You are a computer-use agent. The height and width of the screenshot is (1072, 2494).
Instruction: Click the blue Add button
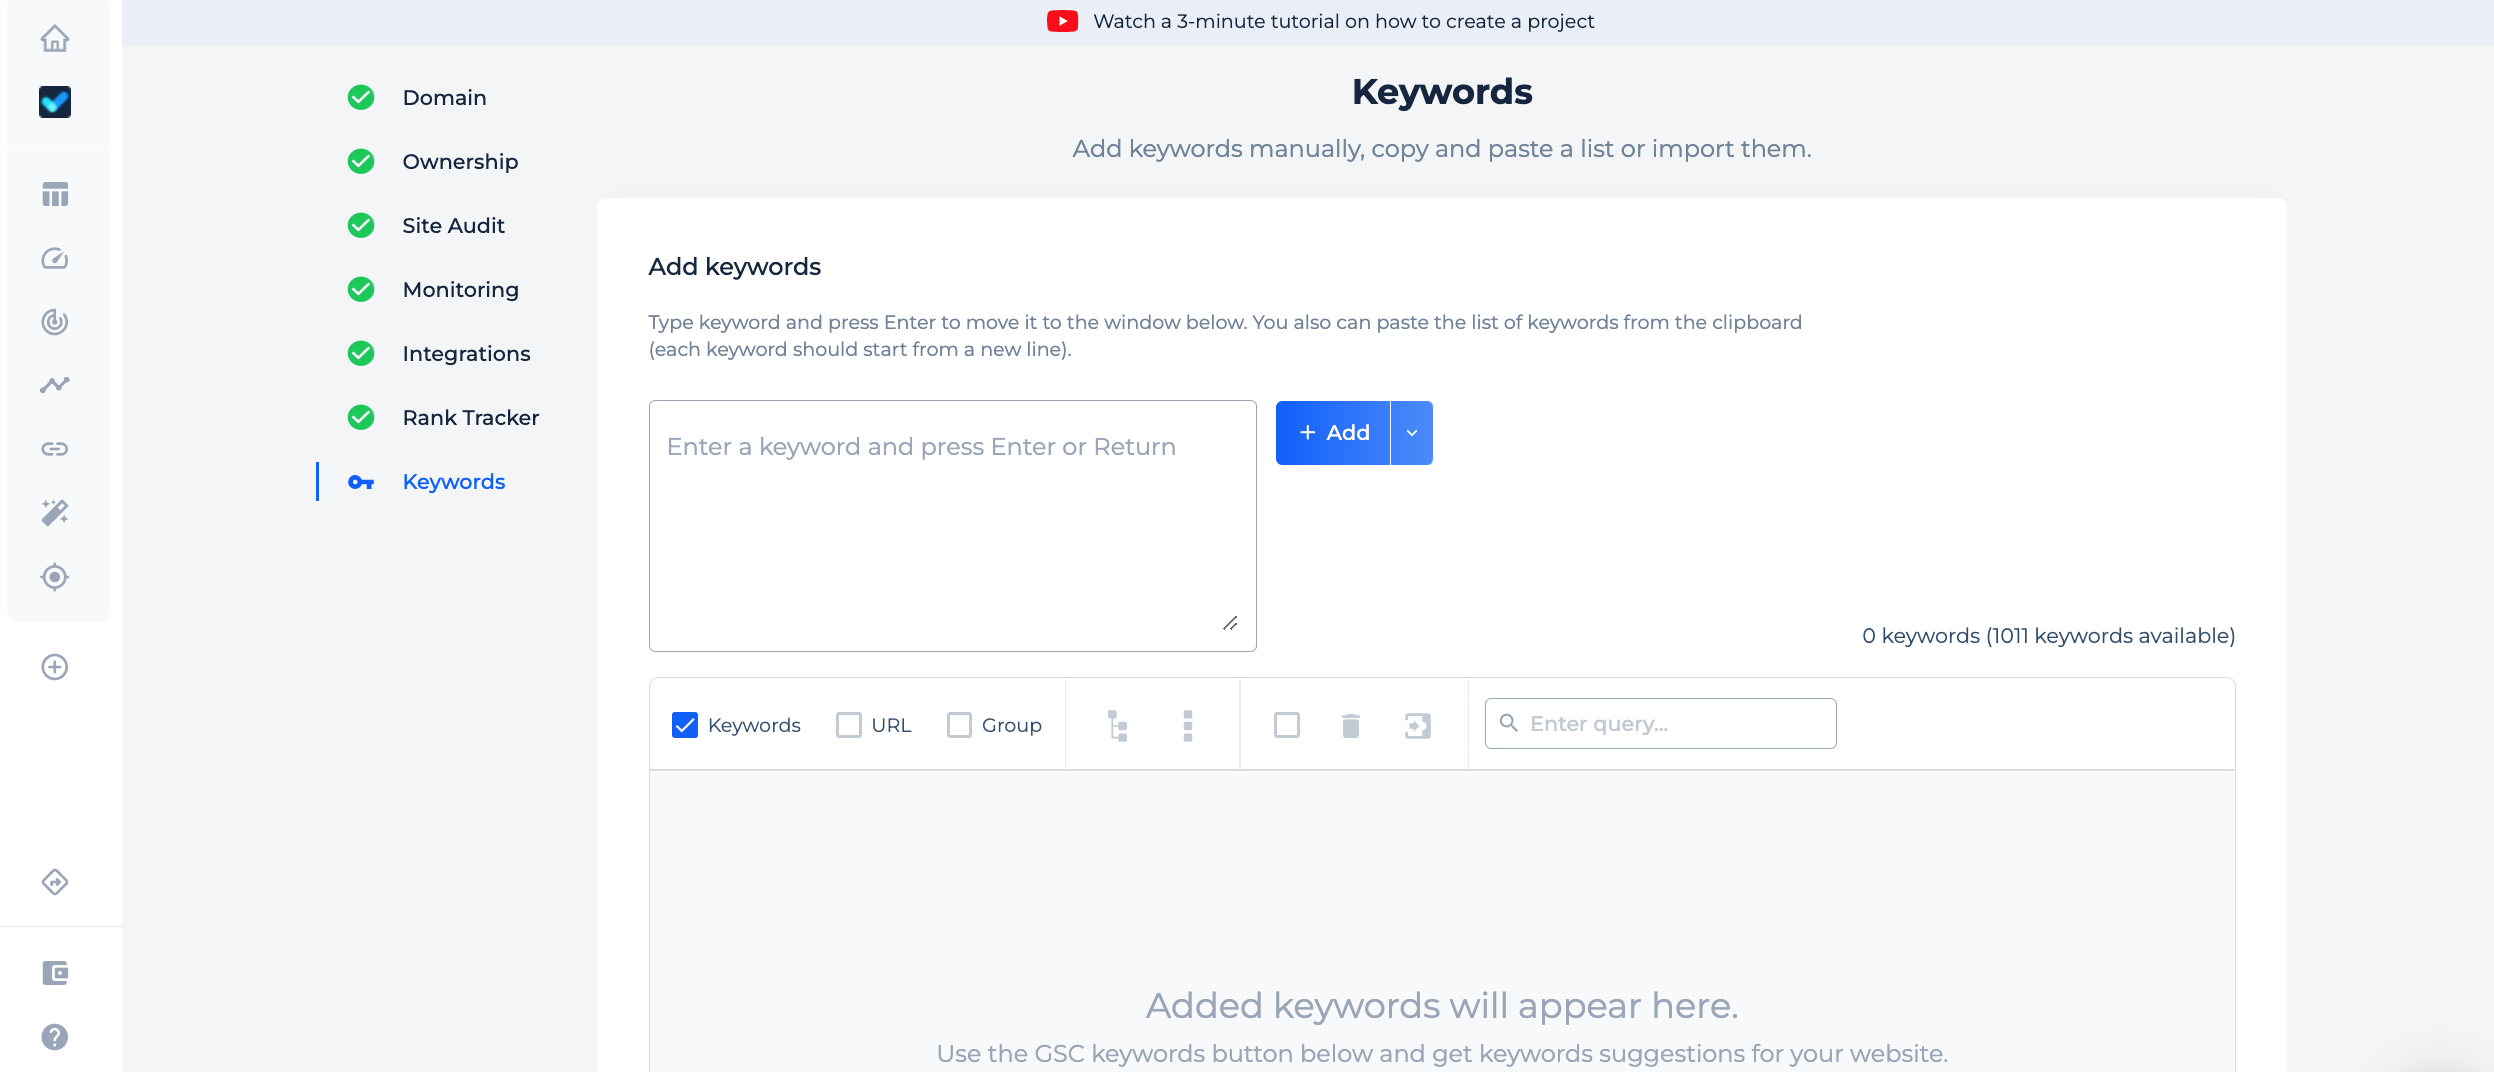1333,433
